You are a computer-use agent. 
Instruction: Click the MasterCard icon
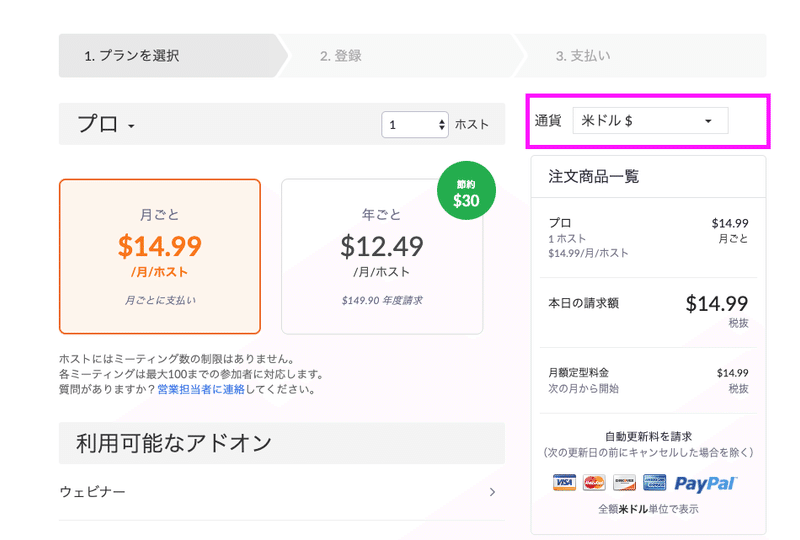tap(594, 482)
